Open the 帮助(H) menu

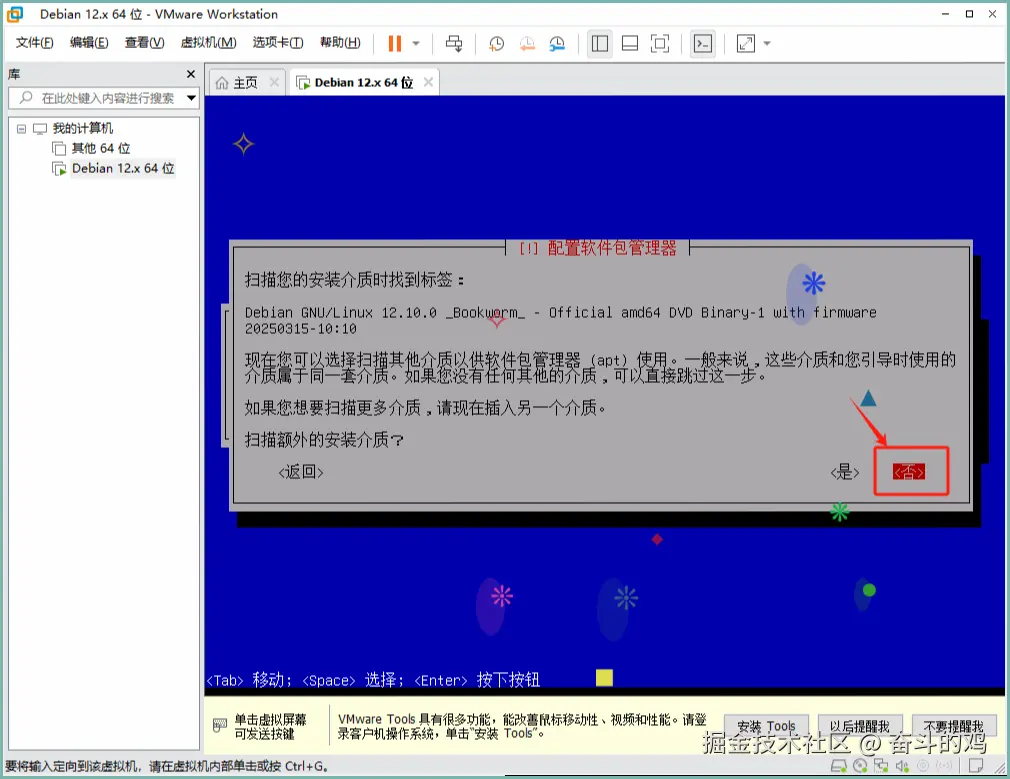[x=340, y=43]
